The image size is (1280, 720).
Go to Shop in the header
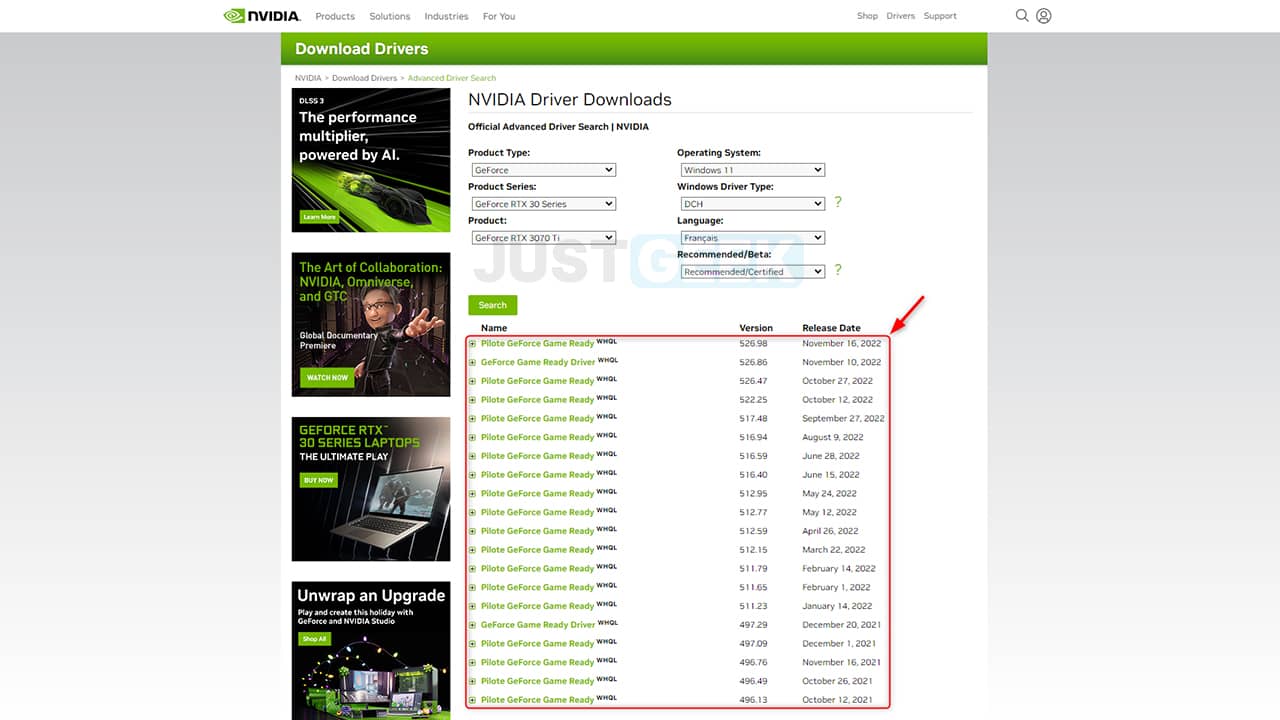tap(867, 16)
